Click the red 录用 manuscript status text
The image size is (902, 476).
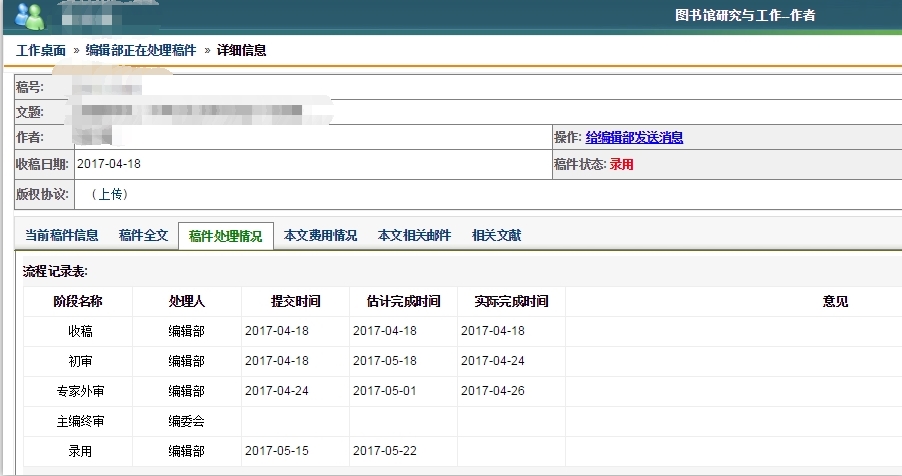point(622,165)
